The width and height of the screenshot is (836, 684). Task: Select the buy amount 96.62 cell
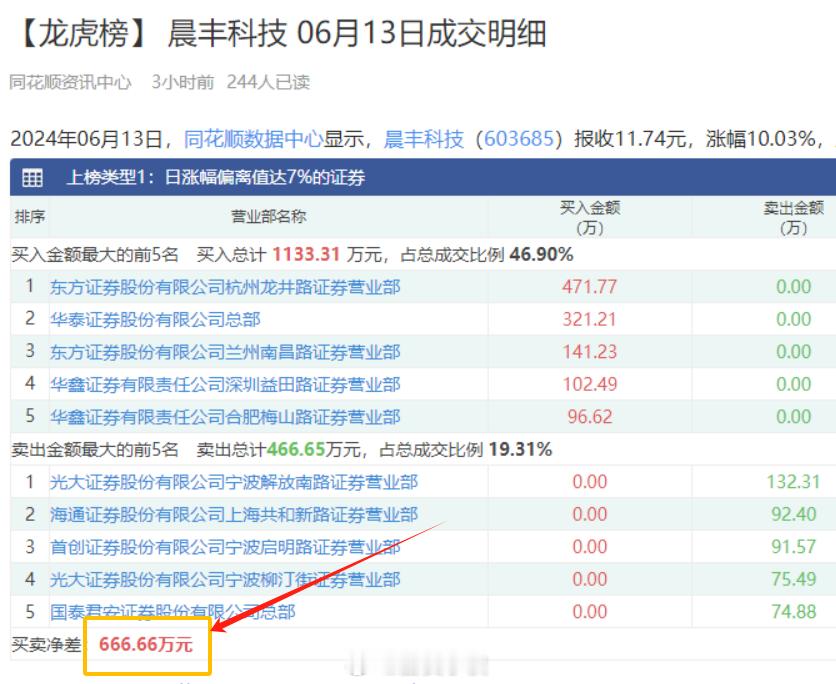click(590, 417)
